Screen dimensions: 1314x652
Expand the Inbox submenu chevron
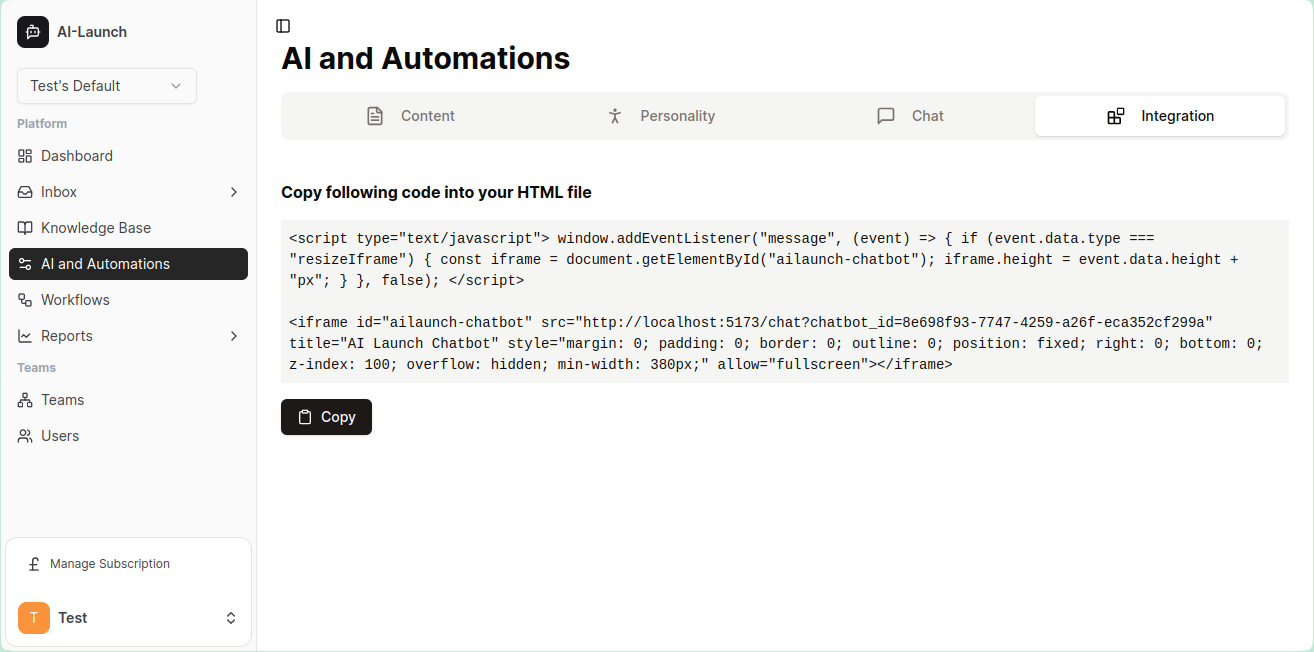tap(234, 192)
